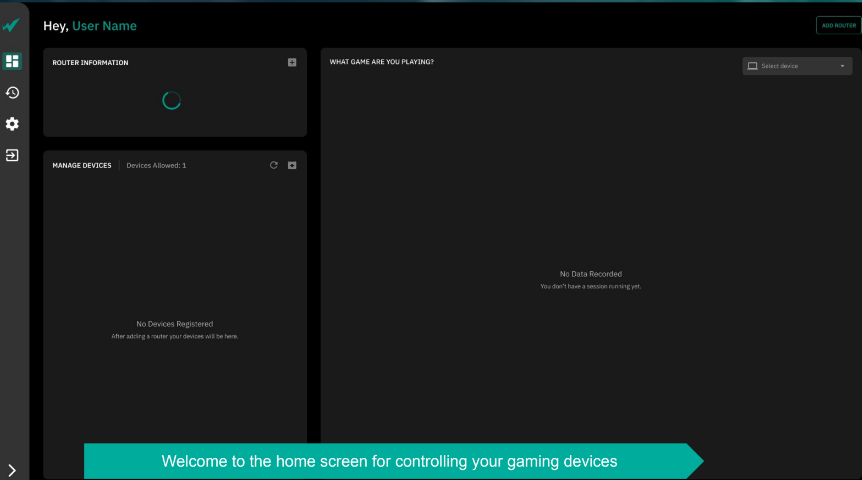
Task: Open the session history clock icon
Action: pyautogui.click(x=12, y=92)
